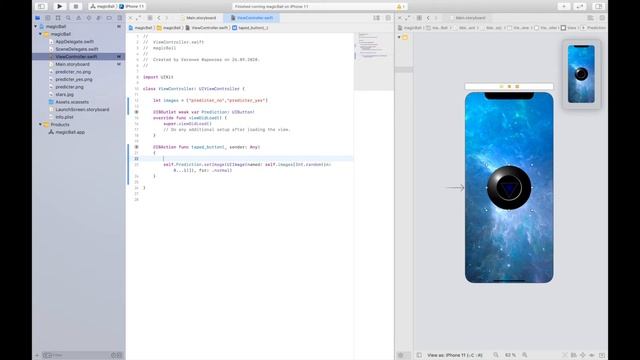The height and width of the screenshot is (360, 640).
Task: Open AppDelegate.swift in navigator
Action: point(74,42)
